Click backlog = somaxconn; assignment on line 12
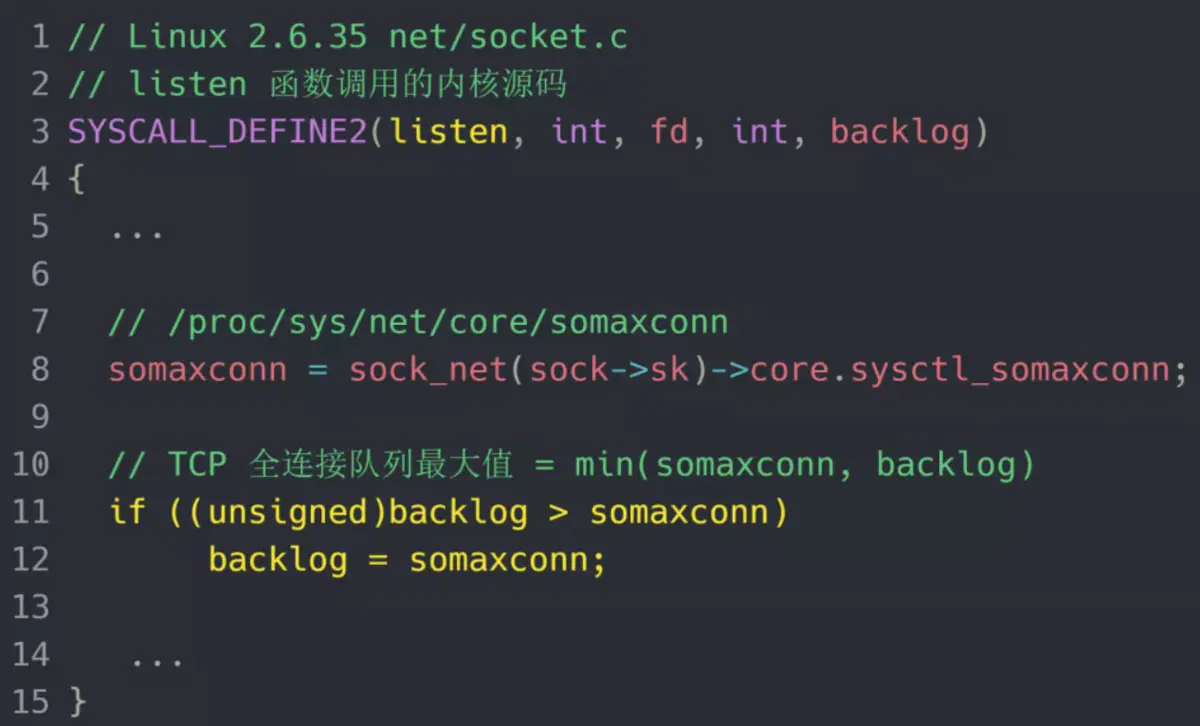This screenshot has height=726, width=1200. (408, 560)
